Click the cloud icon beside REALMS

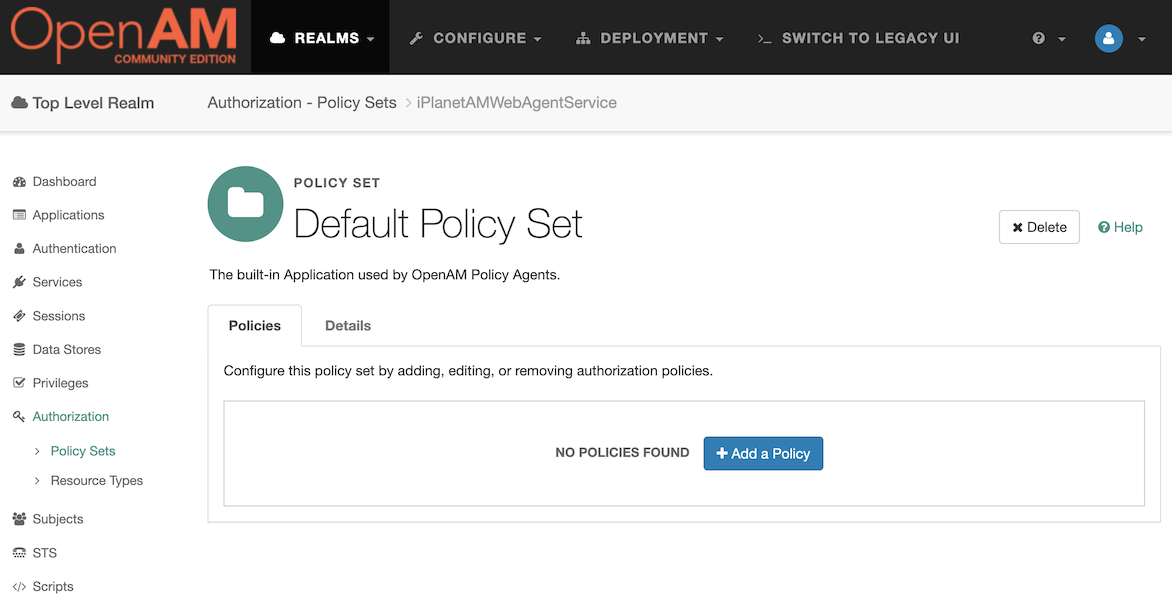tap(277, 38)
